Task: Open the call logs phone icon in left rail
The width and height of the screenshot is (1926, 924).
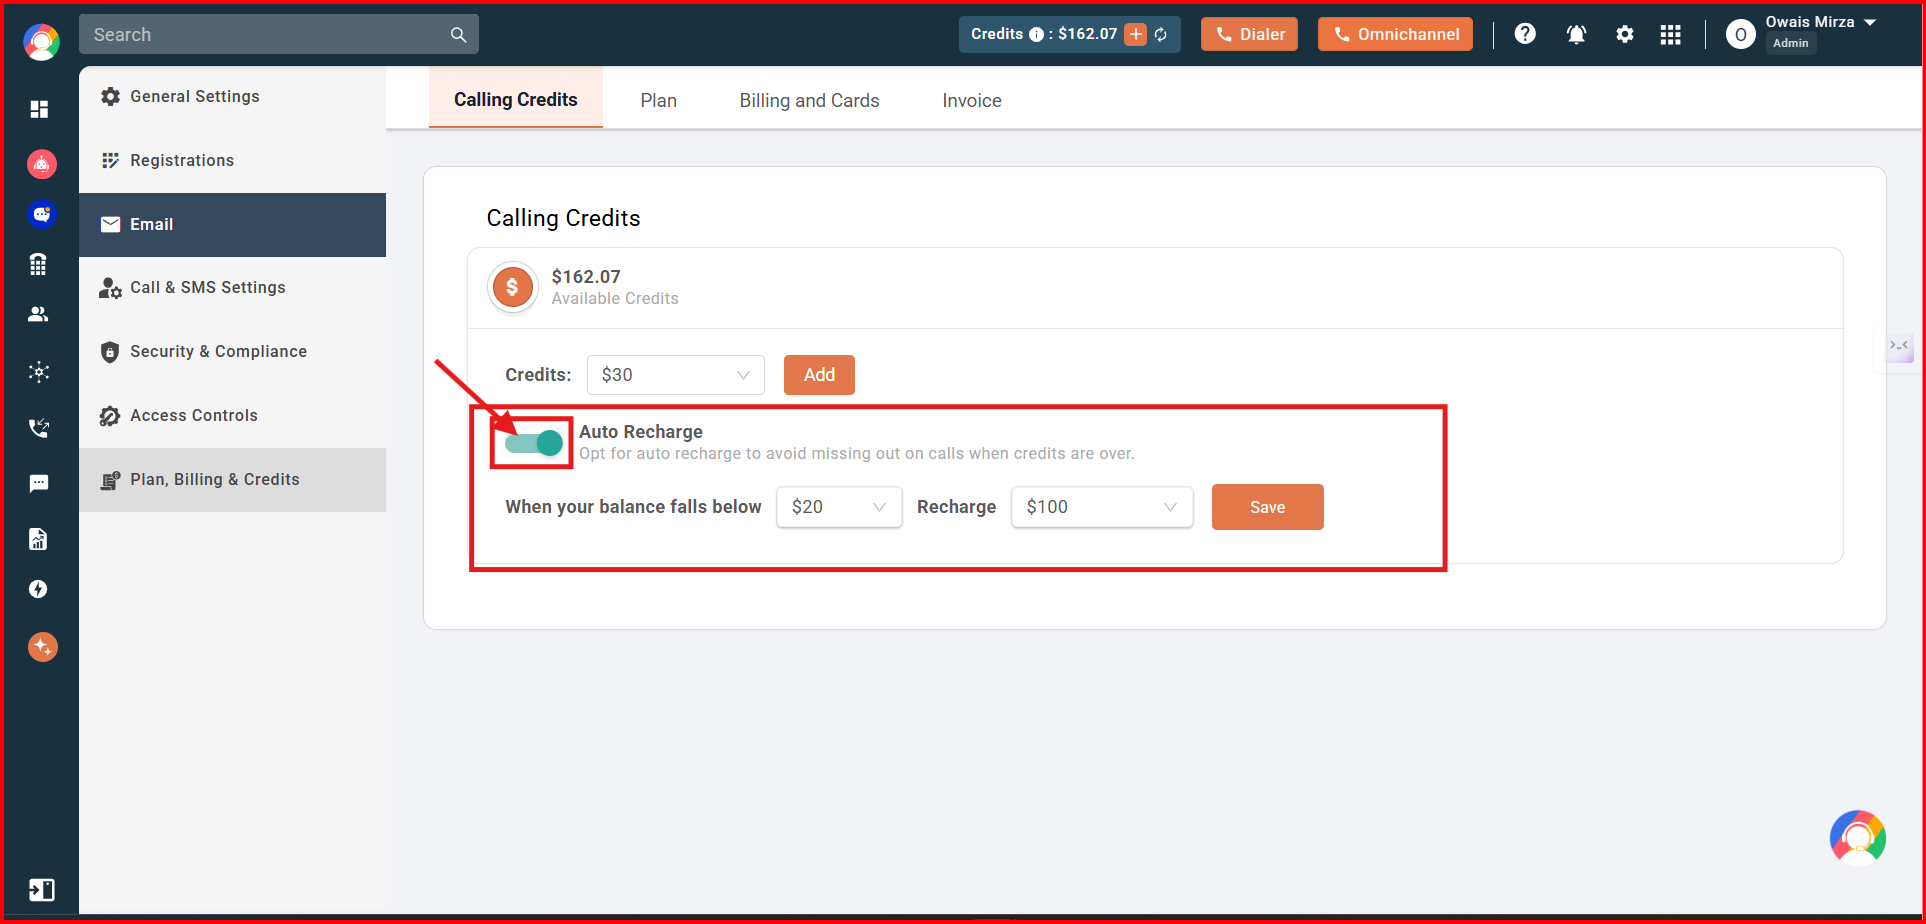Action: pos(38,428)
